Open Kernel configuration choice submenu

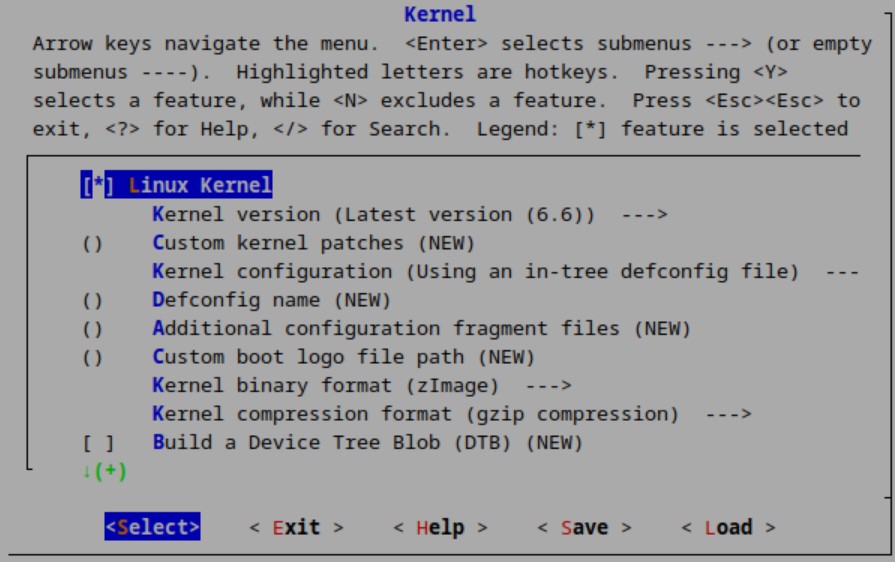(475, 272)
